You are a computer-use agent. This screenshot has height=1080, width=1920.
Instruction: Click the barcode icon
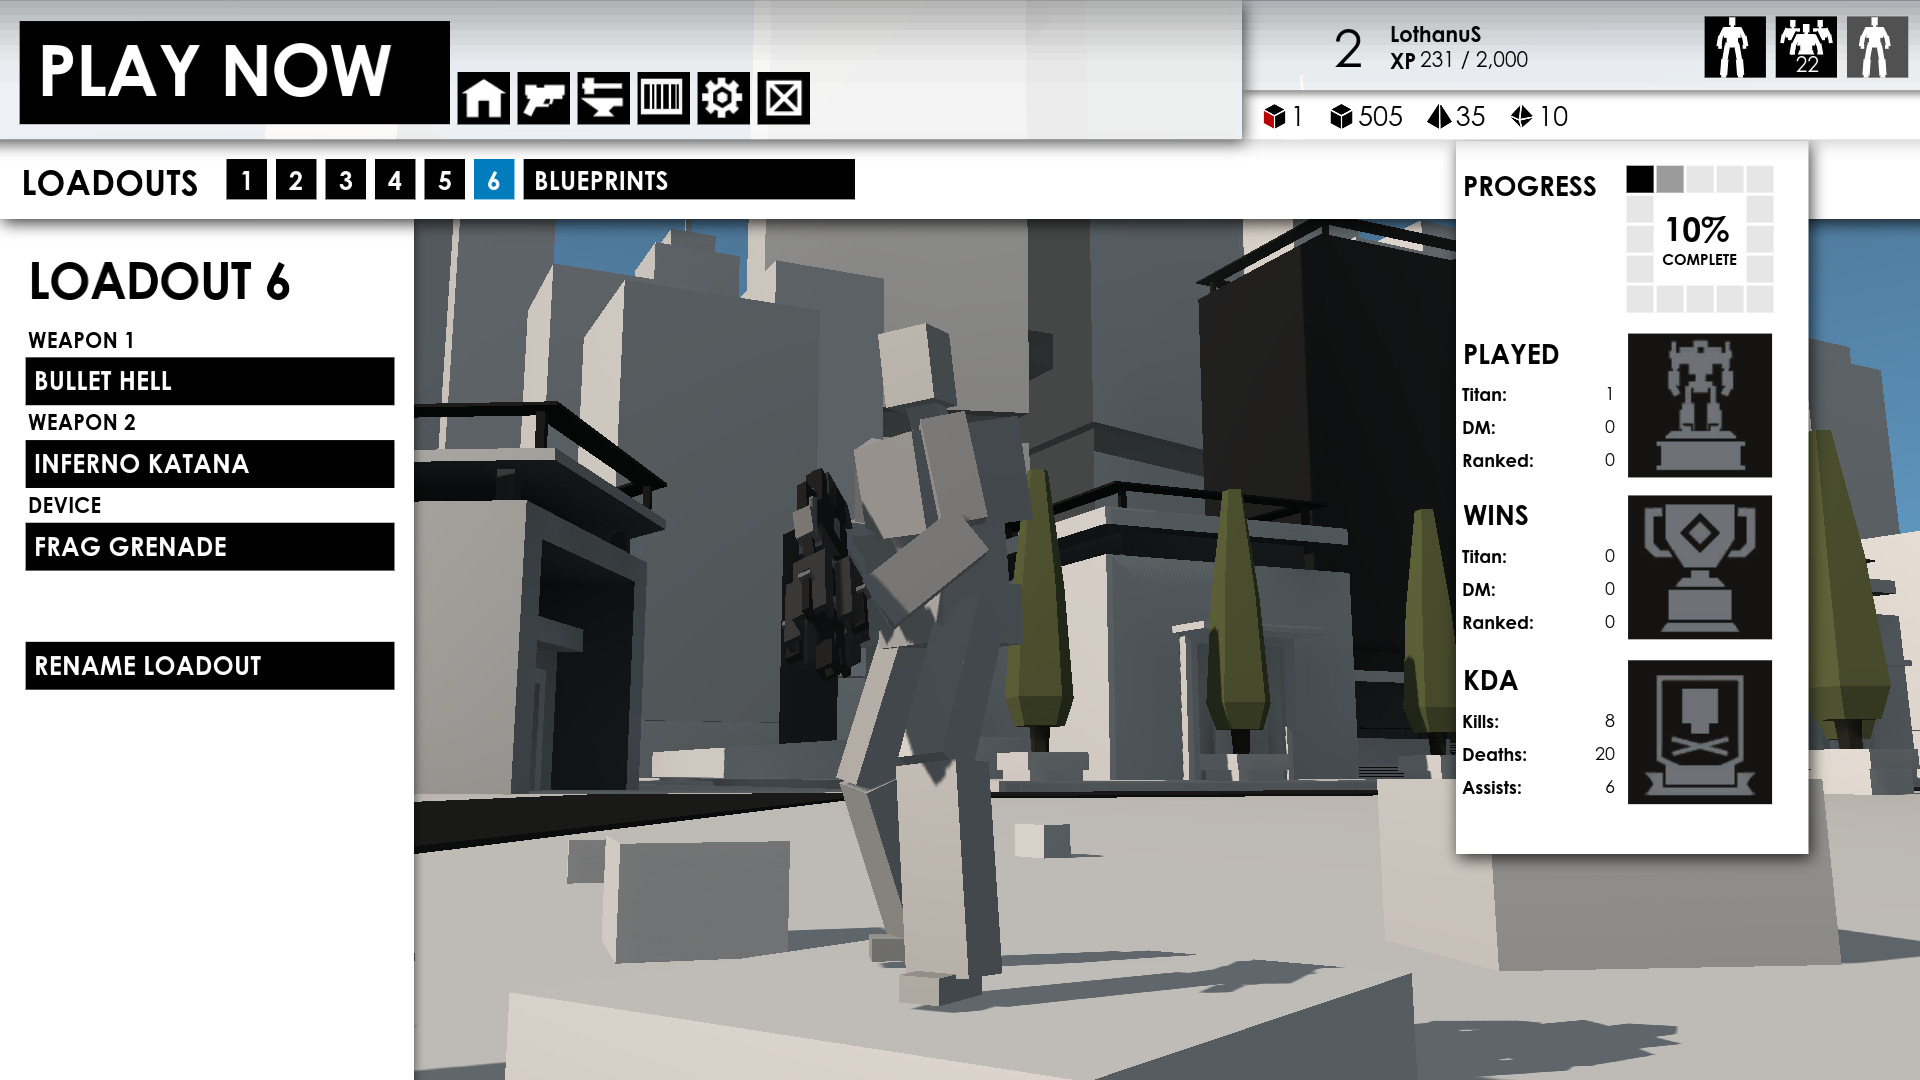(663, 98)
